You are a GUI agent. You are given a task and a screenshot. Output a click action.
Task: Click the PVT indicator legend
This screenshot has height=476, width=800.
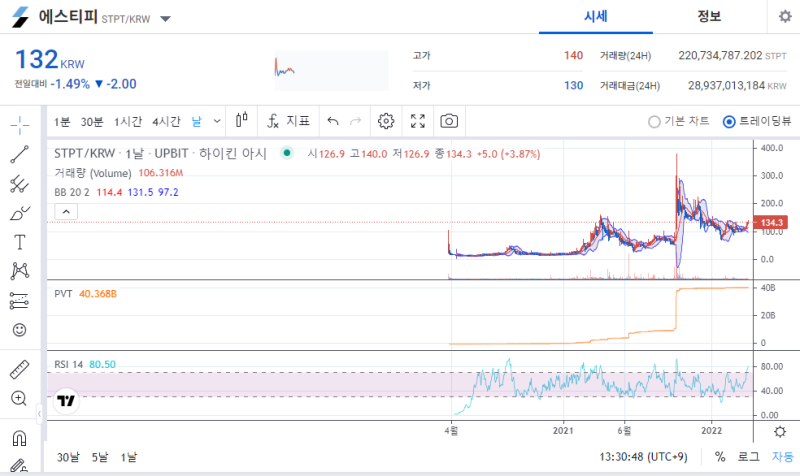(63, 294)
